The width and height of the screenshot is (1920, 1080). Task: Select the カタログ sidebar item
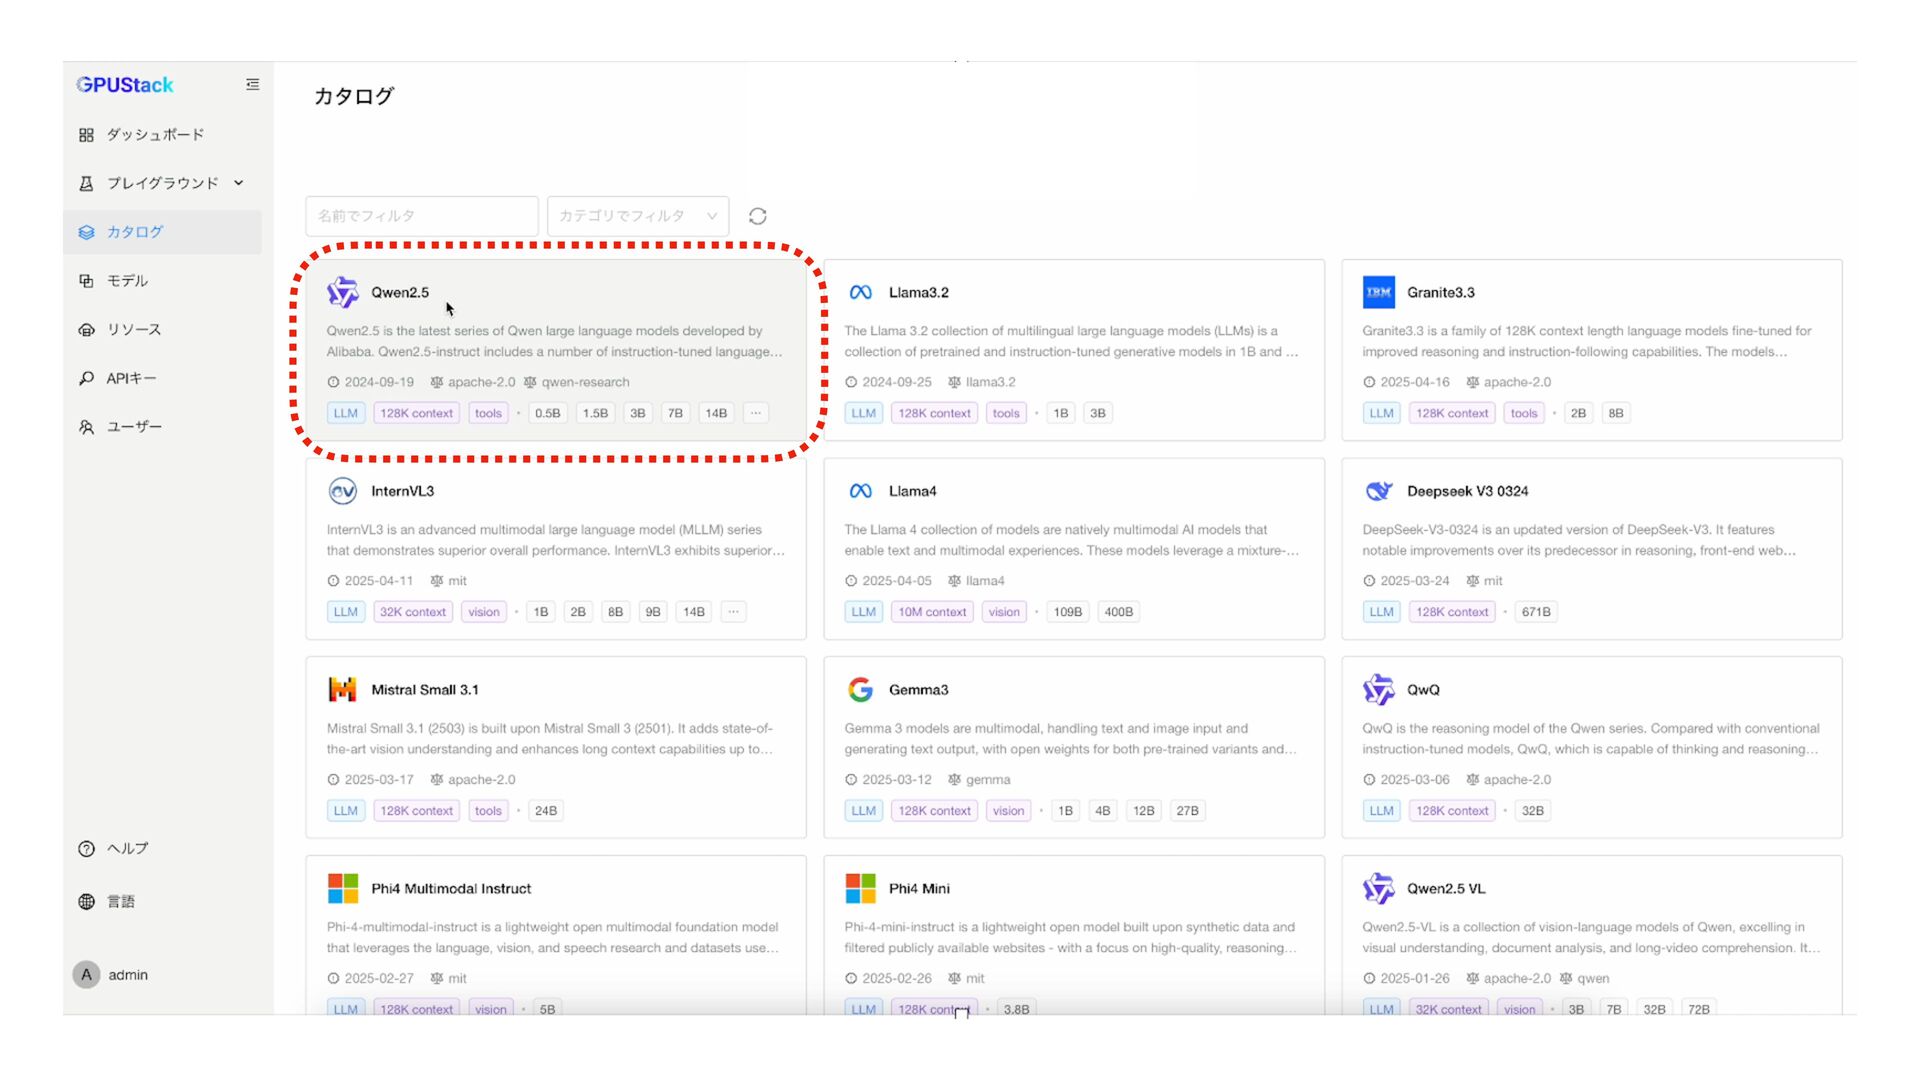(x=162, y=232)
